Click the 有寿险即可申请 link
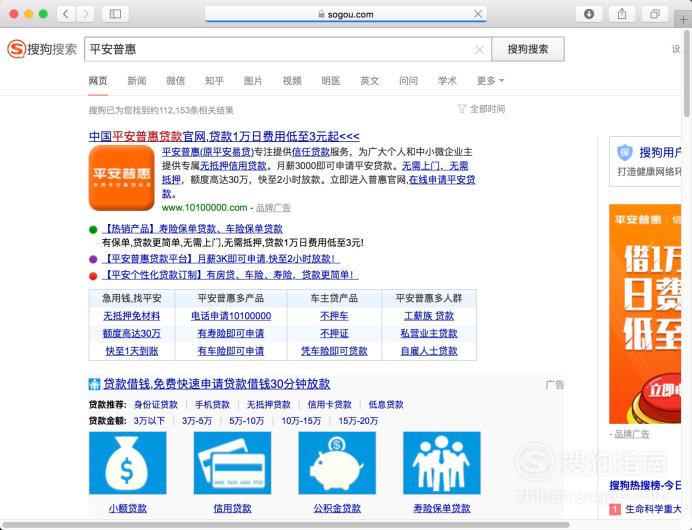Image resolution: width=692 pixels, height=530 pixels. tap(231, 334)
